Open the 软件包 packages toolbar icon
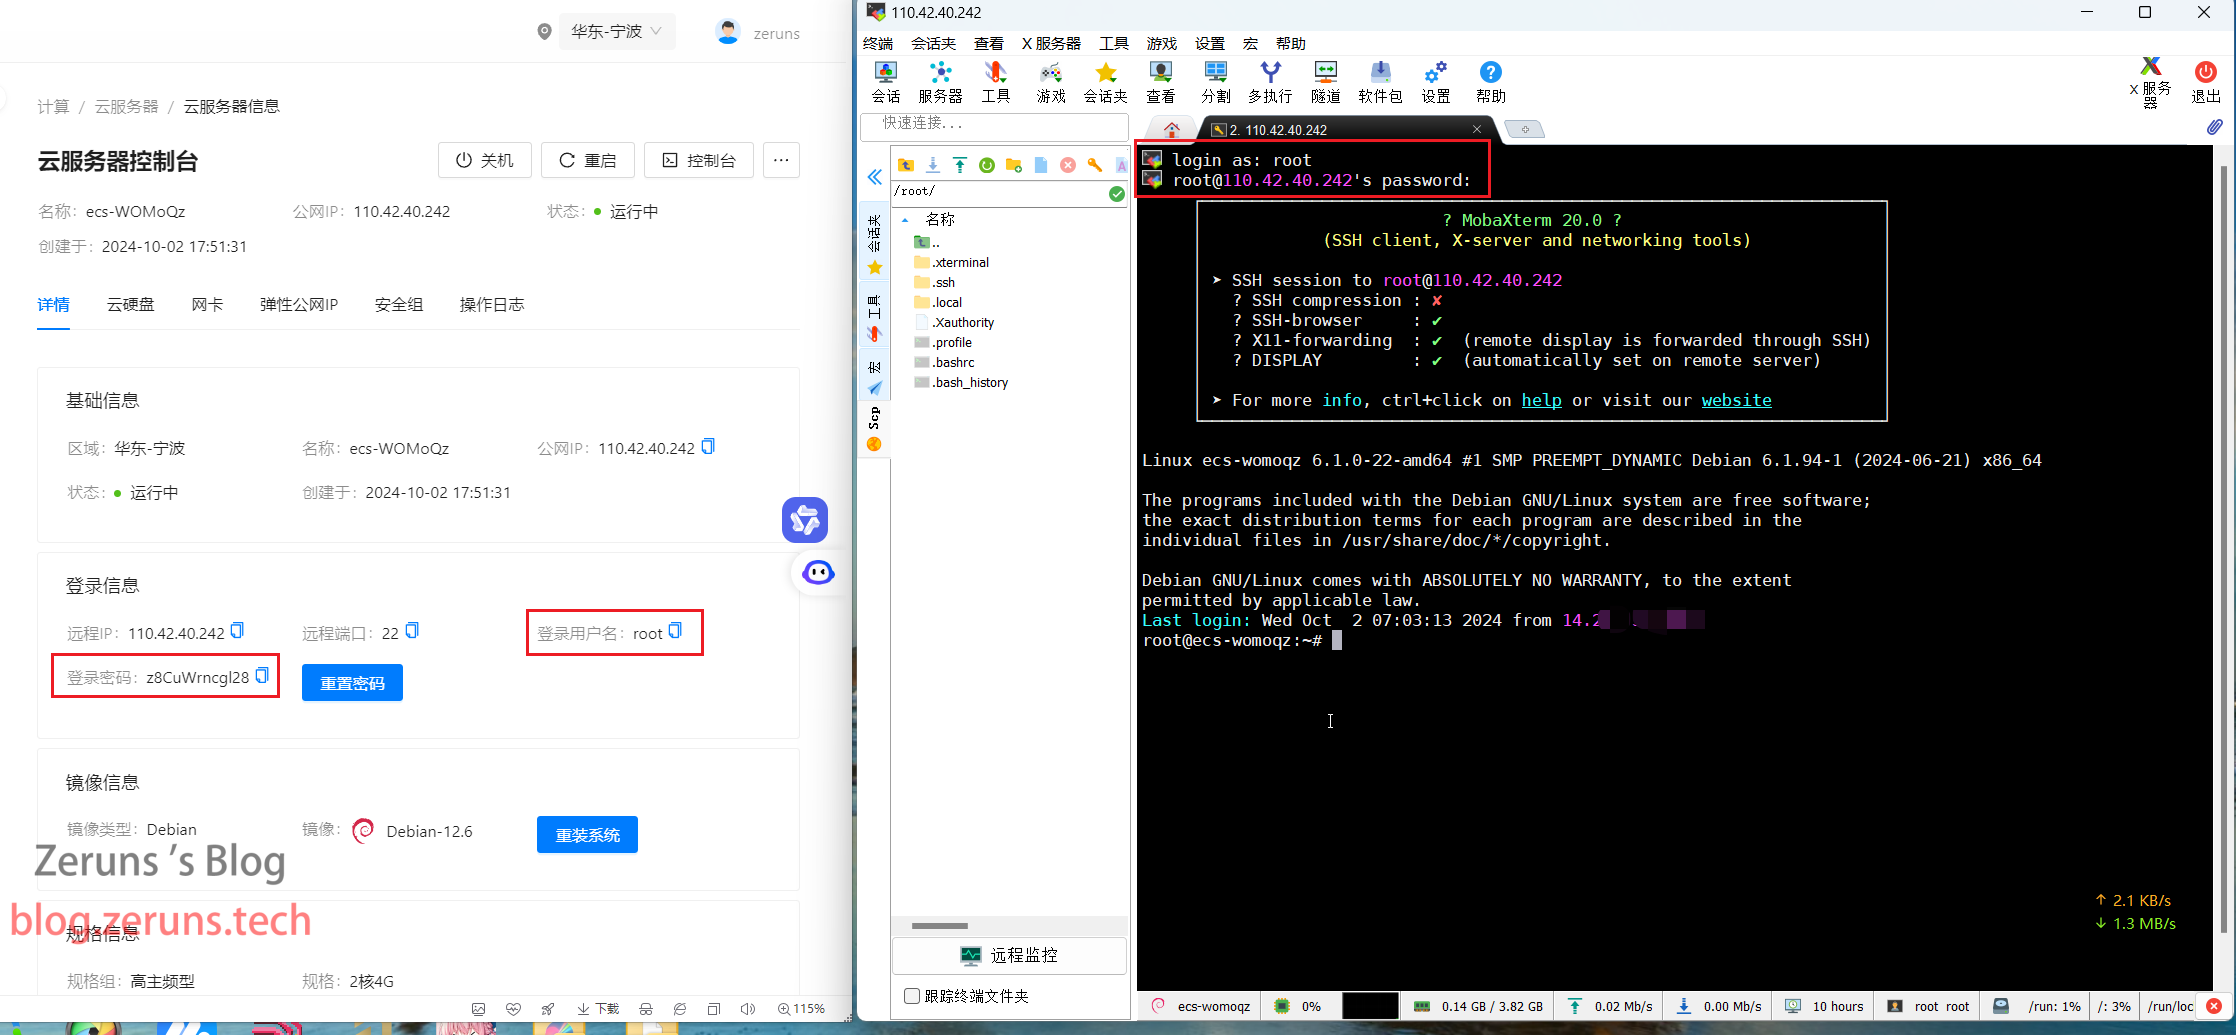Viewport: 2236px width, 1035px height. tap(1380, 82)
